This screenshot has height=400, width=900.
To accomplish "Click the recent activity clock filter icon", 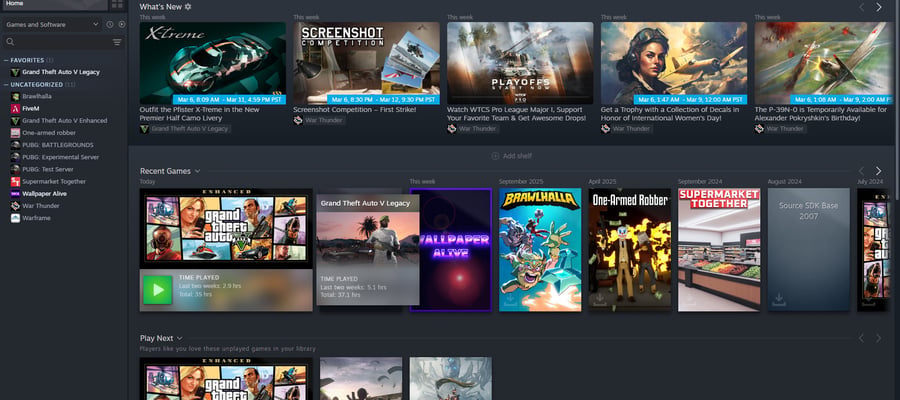I will coord(110,25).
